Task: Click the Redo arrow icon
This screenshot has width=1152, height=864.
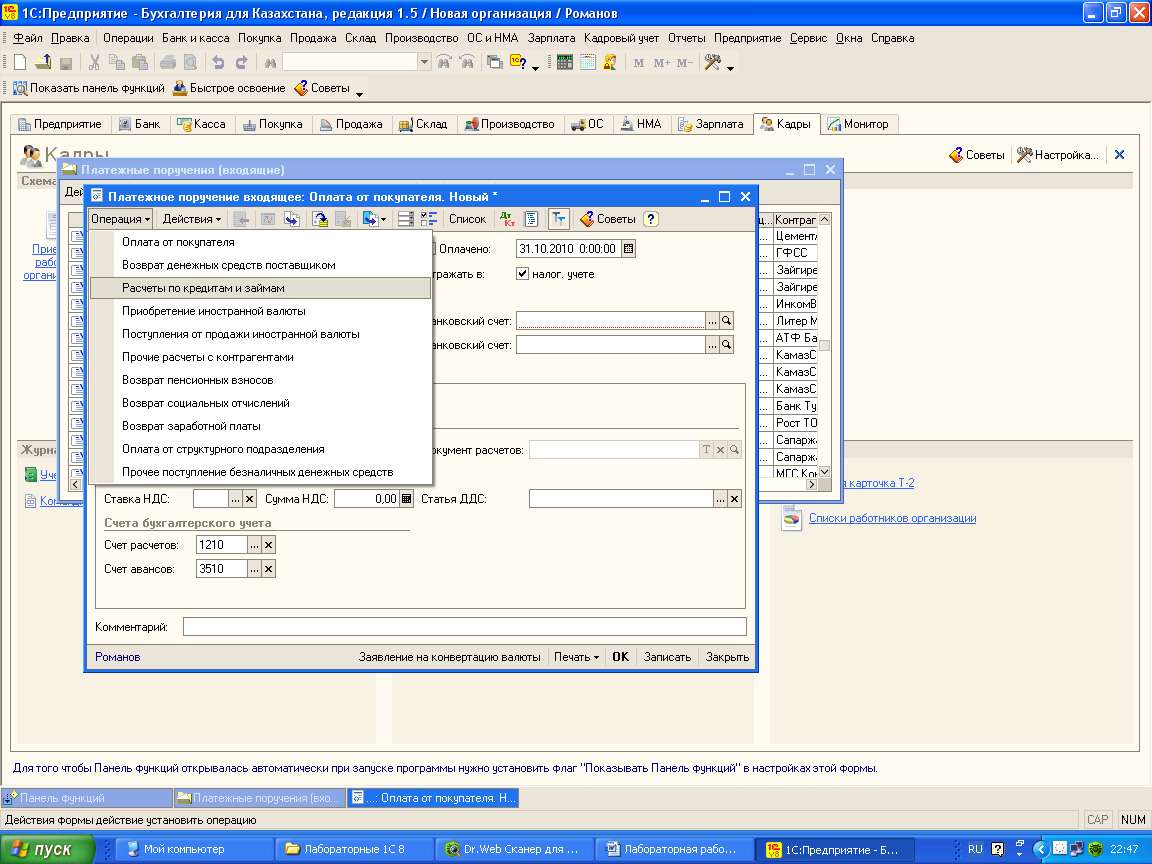Action: click(242, 63)
